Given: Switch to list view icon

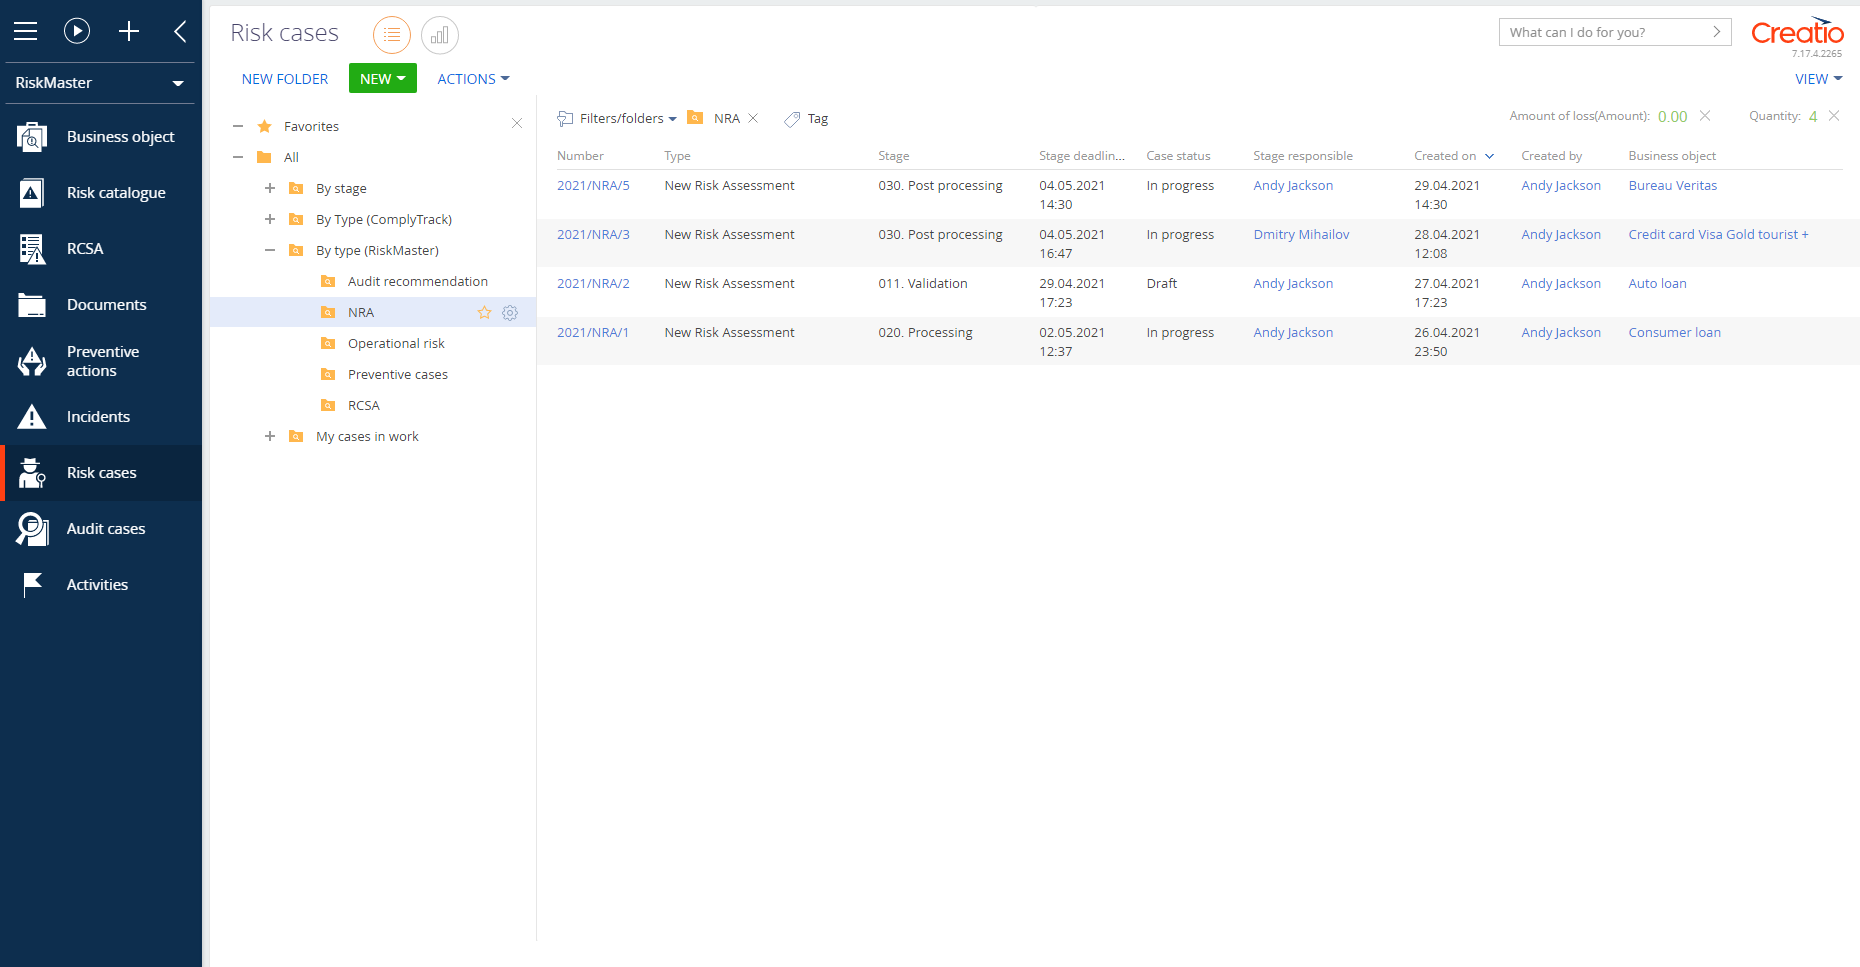Looking at the screenshot, I should (392, 35).
